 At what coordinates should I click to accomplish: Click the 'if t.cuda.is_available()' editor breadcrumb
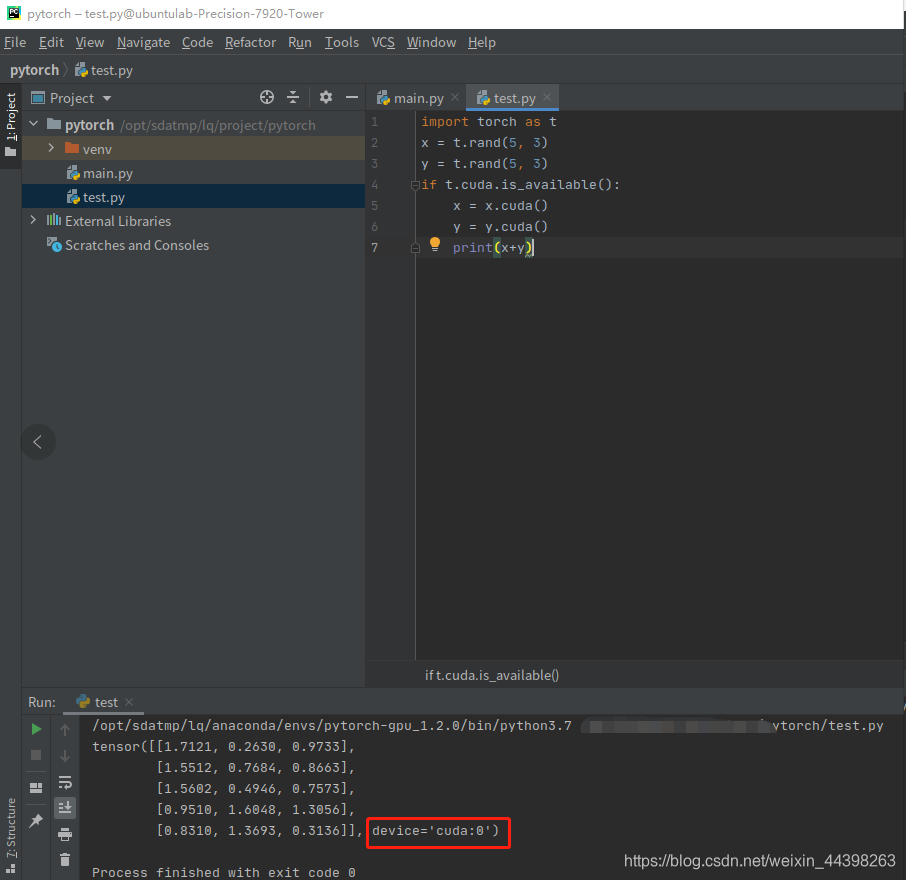492,675
